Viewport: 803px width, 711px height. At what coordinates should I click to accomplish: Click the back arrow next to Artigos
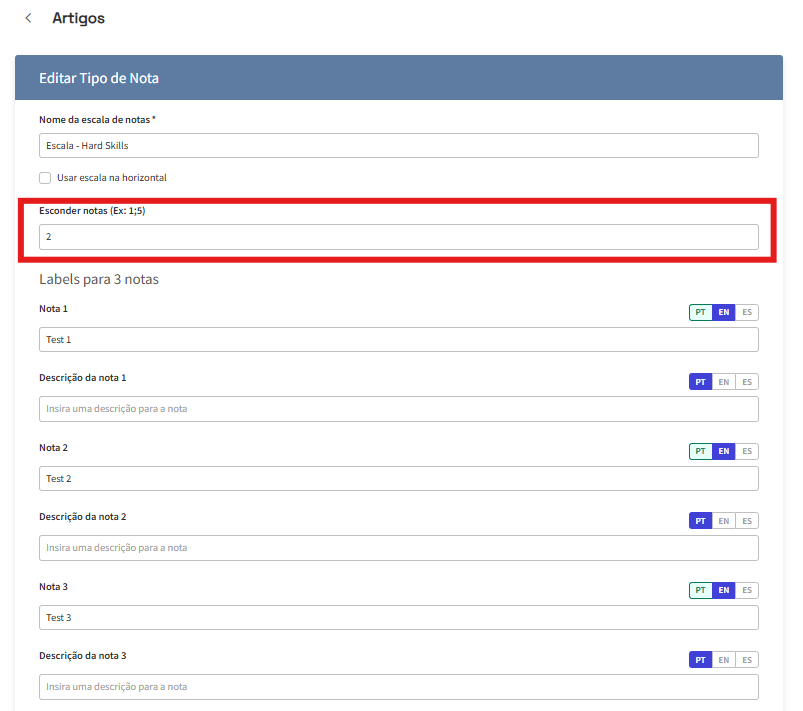pos(28,18)
